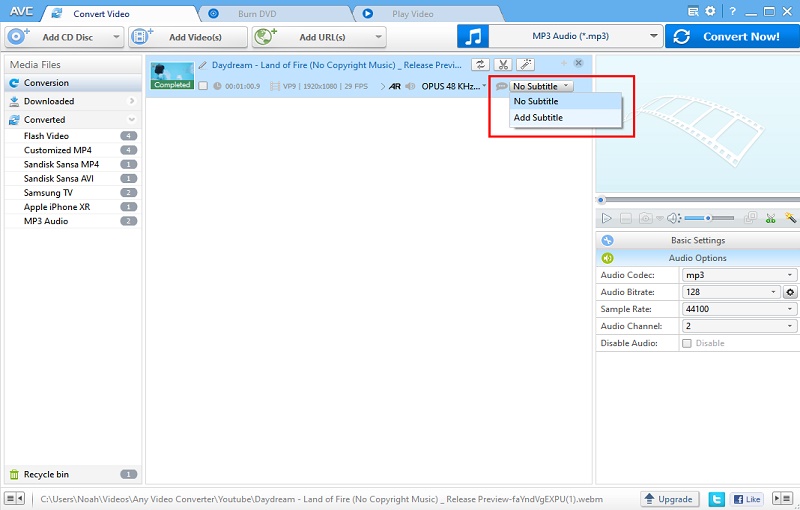The image size is (800, 510).
Task: Take a snapshot with the camera icon
Action: point(645,218)
